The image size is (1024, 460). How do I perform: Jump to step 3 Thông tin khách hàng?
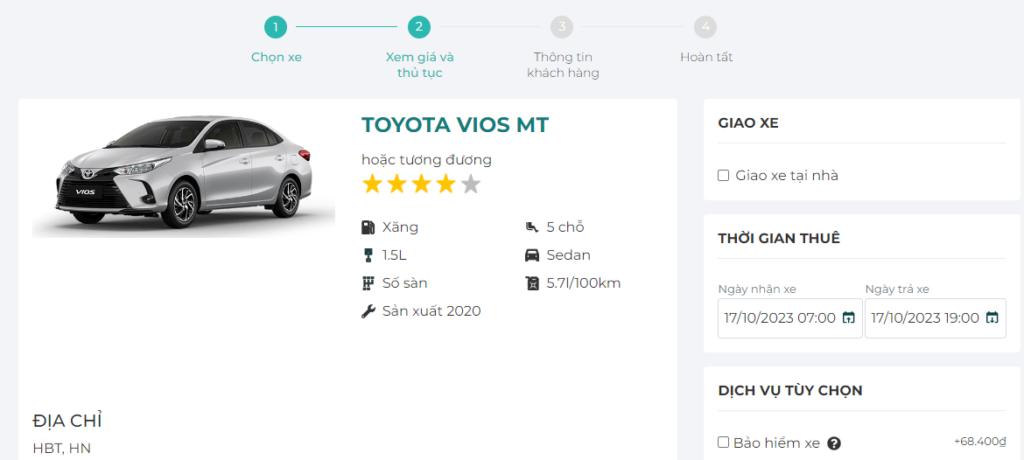coord(562,27)
